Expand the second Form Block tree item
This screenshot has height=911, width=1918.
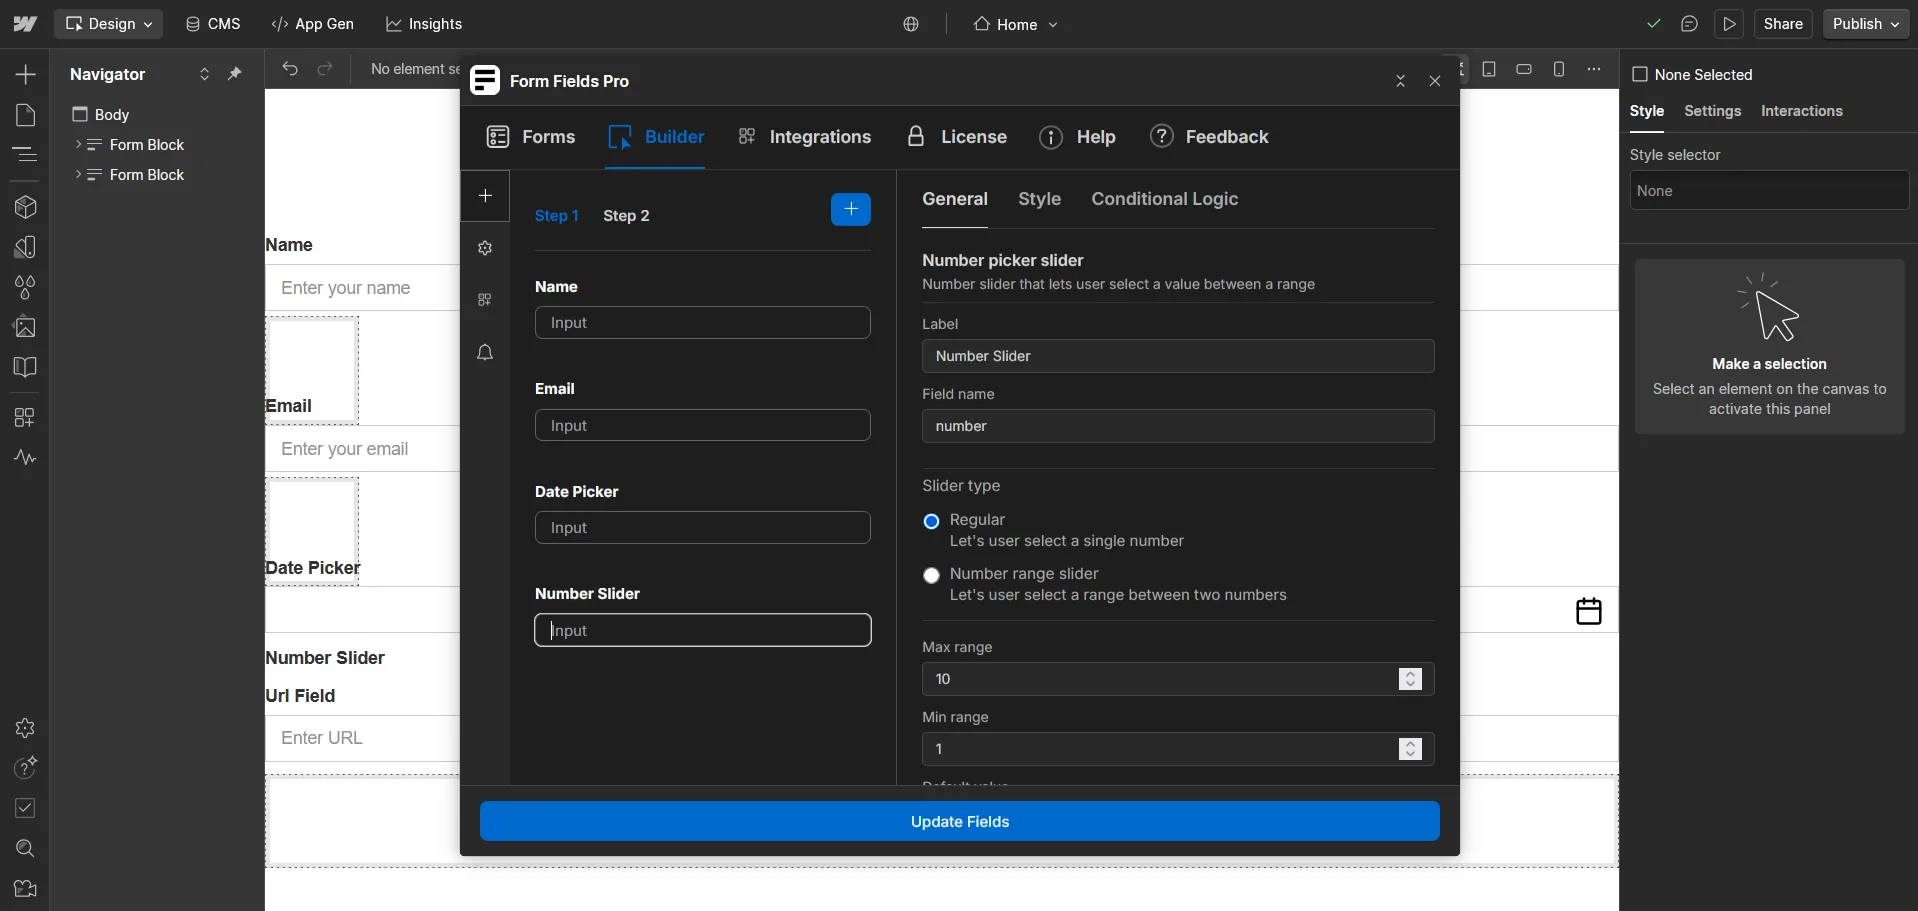(78, 174)
